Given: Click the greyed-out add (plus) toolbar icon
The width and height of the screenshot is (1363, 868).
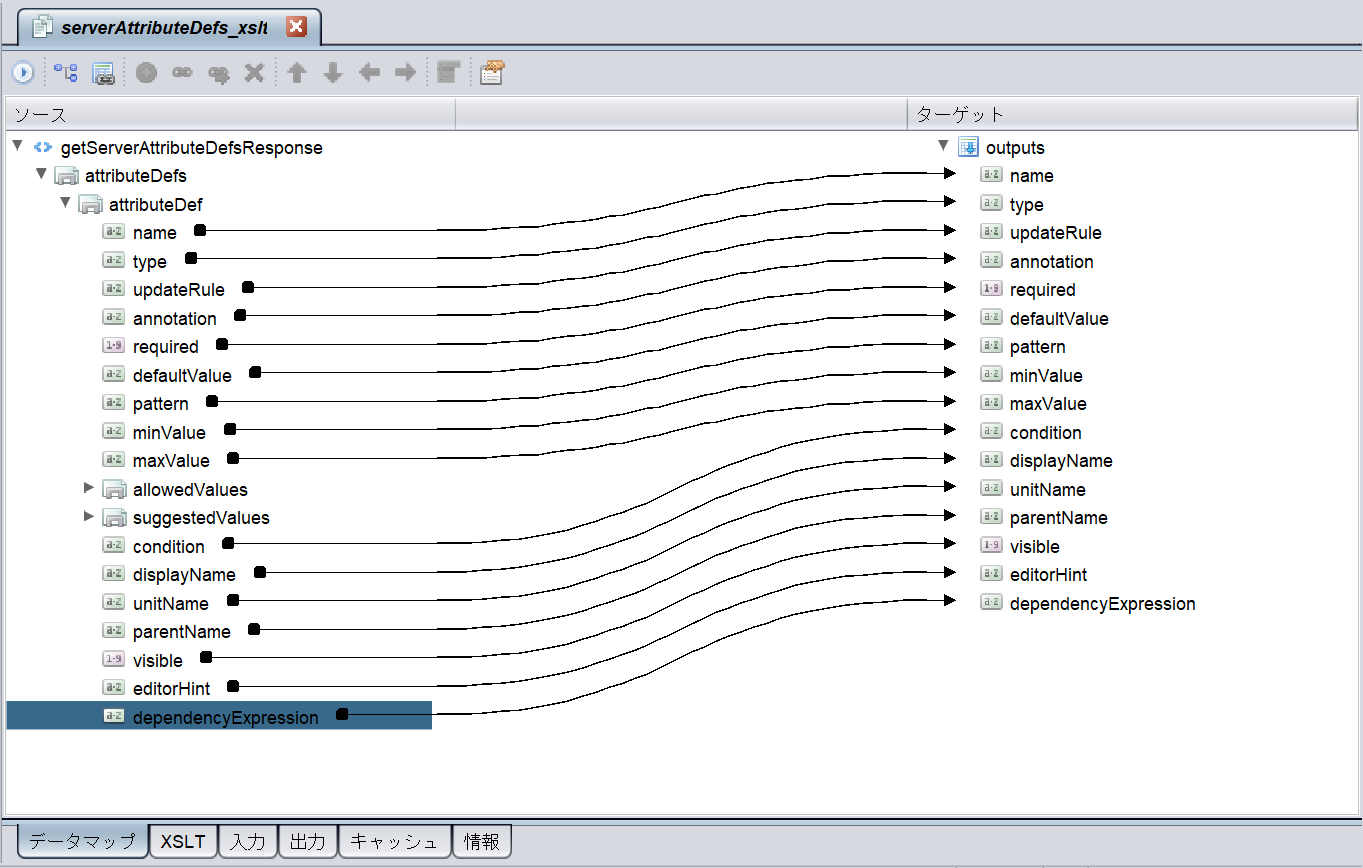Looking at the screenshot, I should tap(146, 72).
